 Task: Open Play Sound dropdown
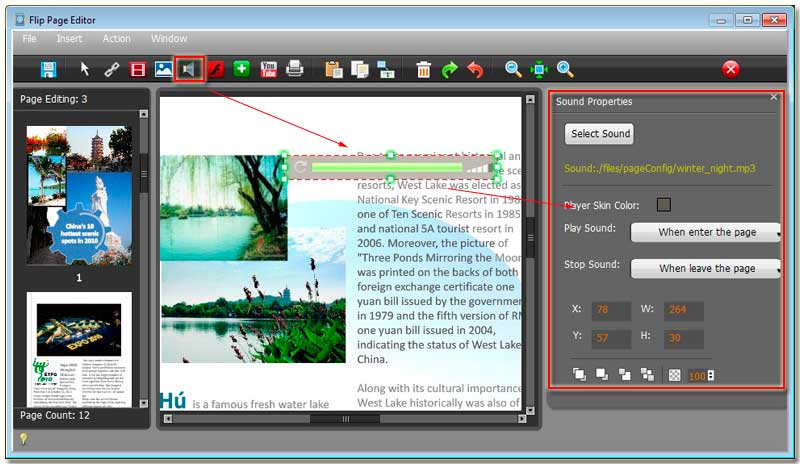pyautogui.click(x=706, y=232)
